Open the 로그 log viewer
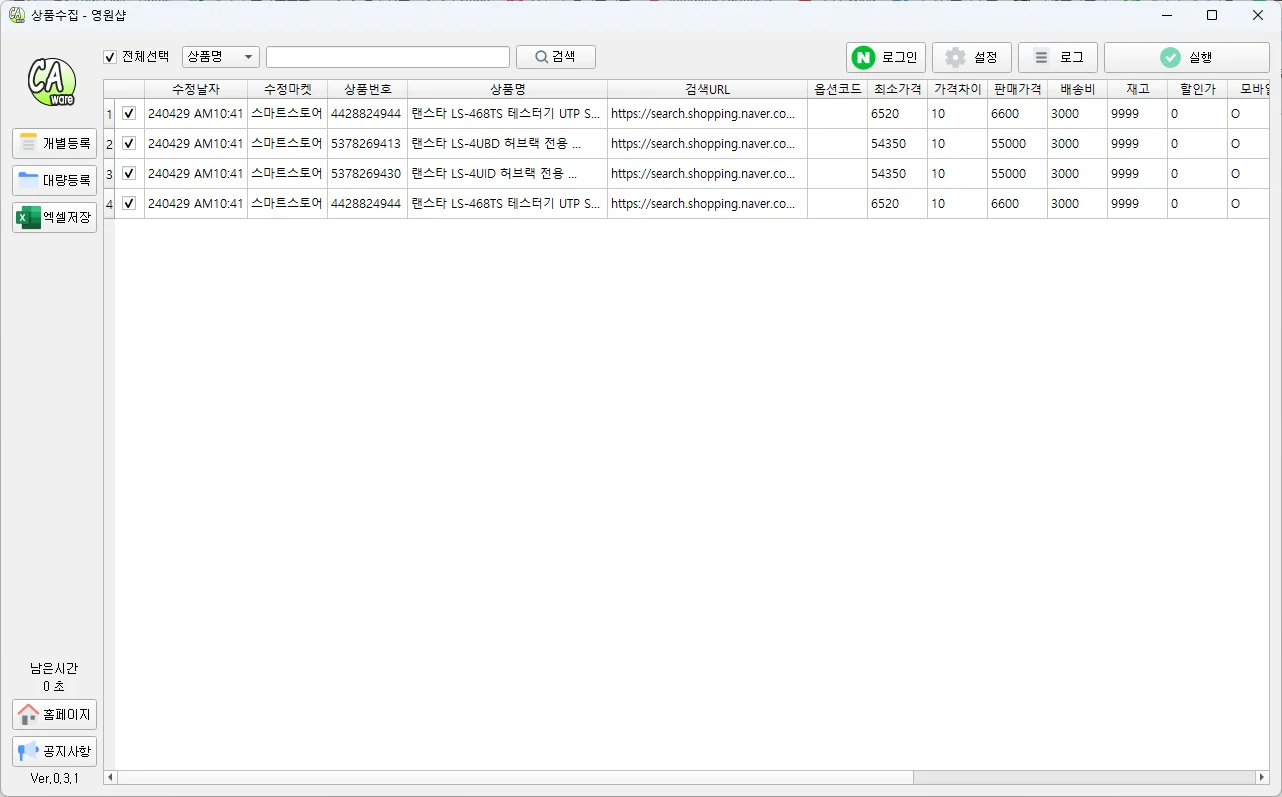 (x=1058, y=57)
